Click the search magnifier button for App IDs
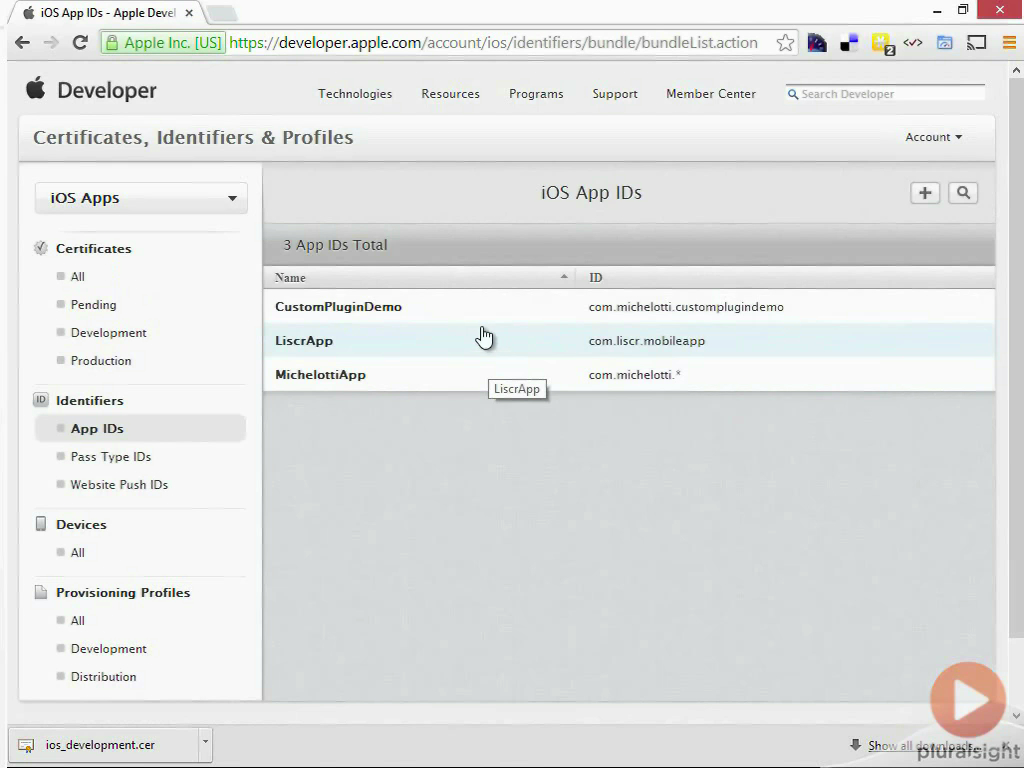Viewport: 1024px width, 768px height. [x=963, y=193]
